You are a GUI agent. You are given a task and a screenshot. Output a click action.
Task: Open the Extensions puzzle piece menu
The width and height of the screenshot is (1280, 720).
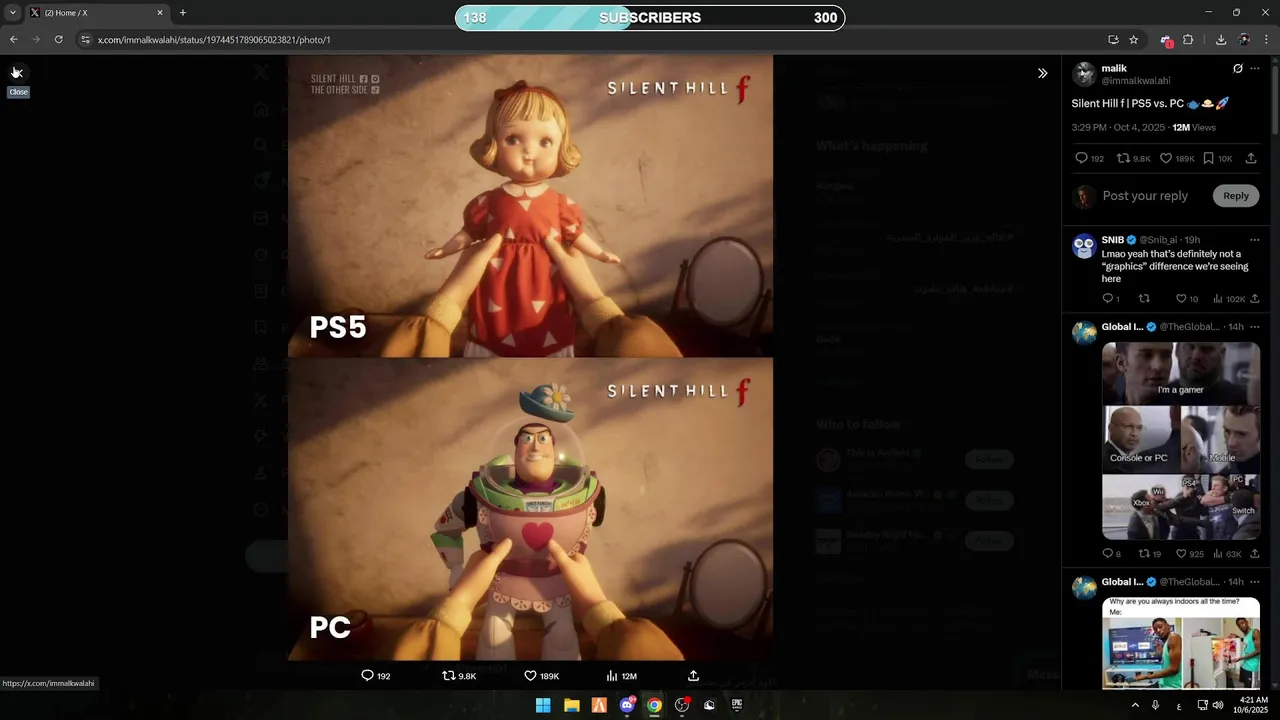[x=1188, y=40]
